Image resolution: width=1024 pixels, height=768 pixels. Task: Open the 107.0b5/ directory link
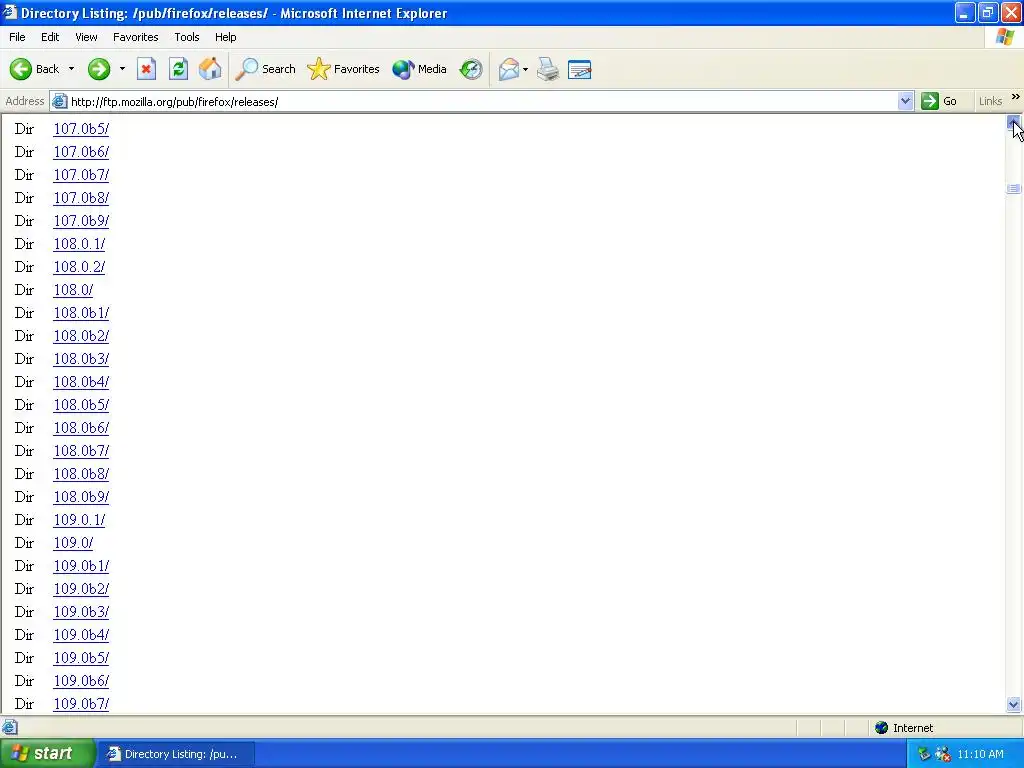[x=81, y=129]
